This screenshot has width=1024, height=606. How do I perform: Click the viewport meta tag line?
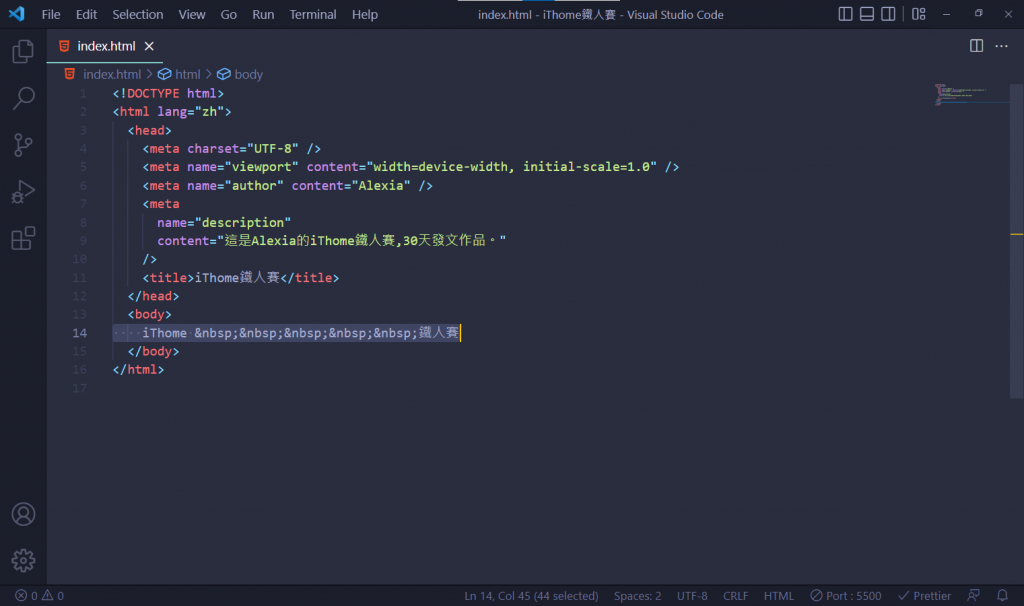point(411,167)
